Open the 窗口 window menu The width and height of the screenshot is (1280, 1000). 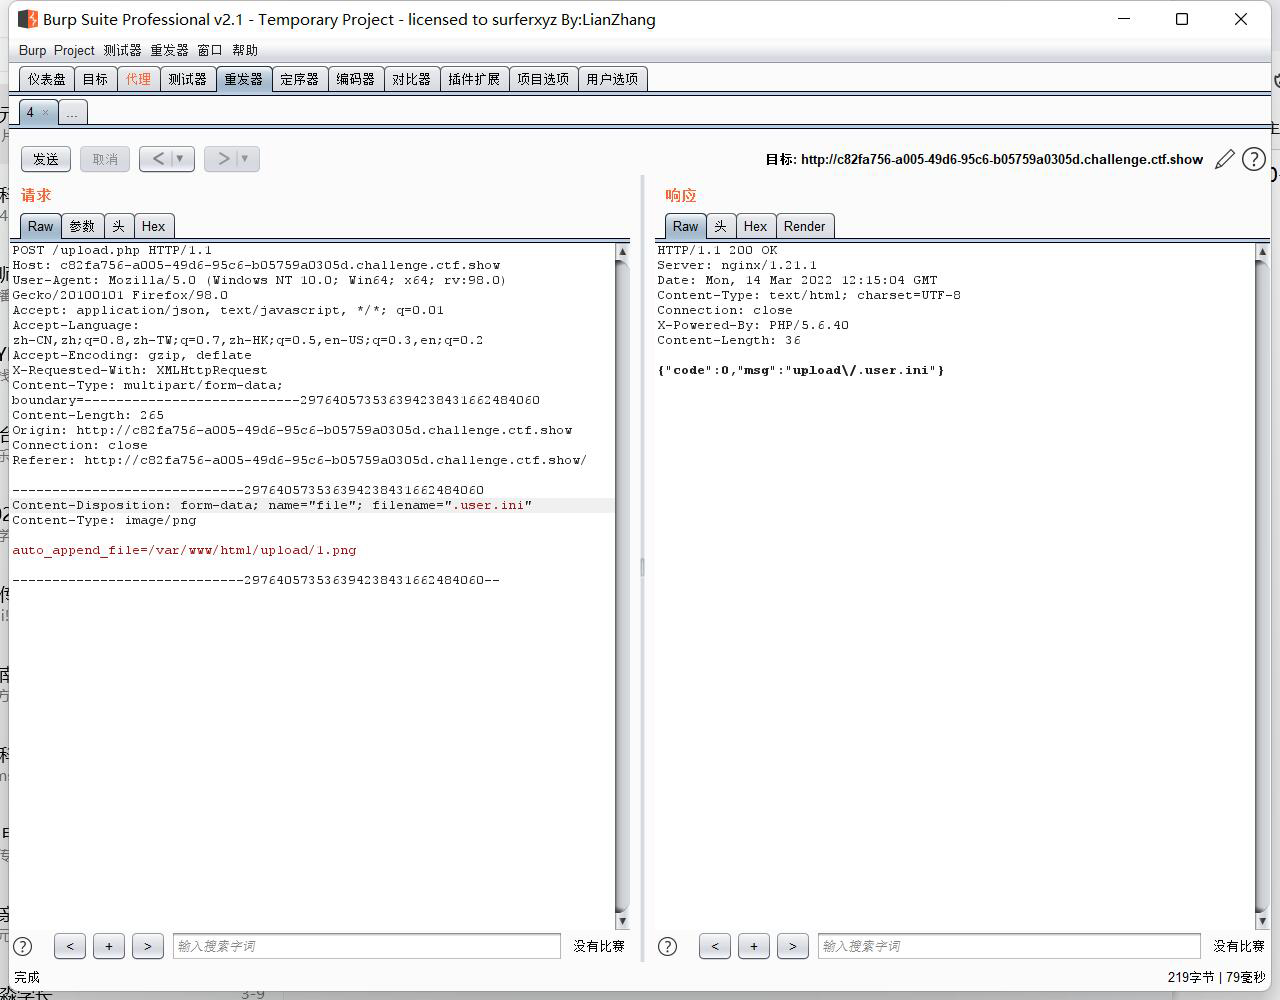point(210,50)
